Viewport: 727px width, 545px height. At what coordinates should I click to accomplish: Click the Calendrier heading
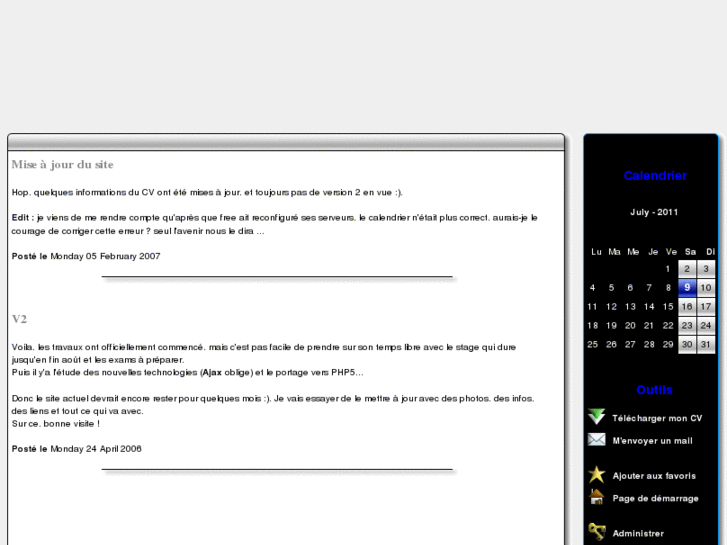[655, 176]
